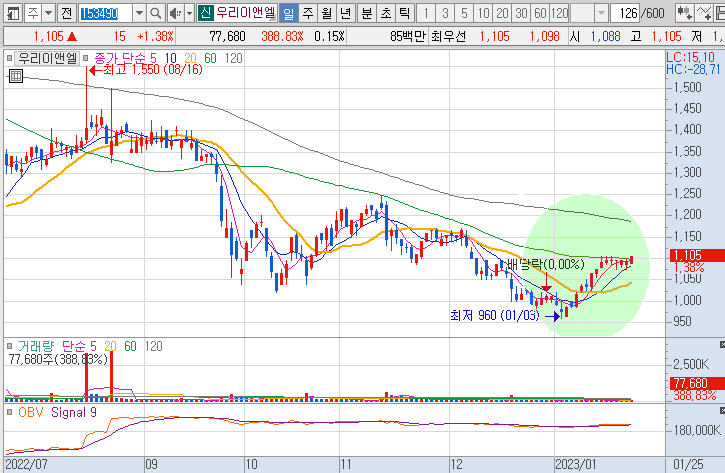The image size is (725, 473).
Task: Click the 배당락(0.00%) annotation
Action: tap(546, 264)
